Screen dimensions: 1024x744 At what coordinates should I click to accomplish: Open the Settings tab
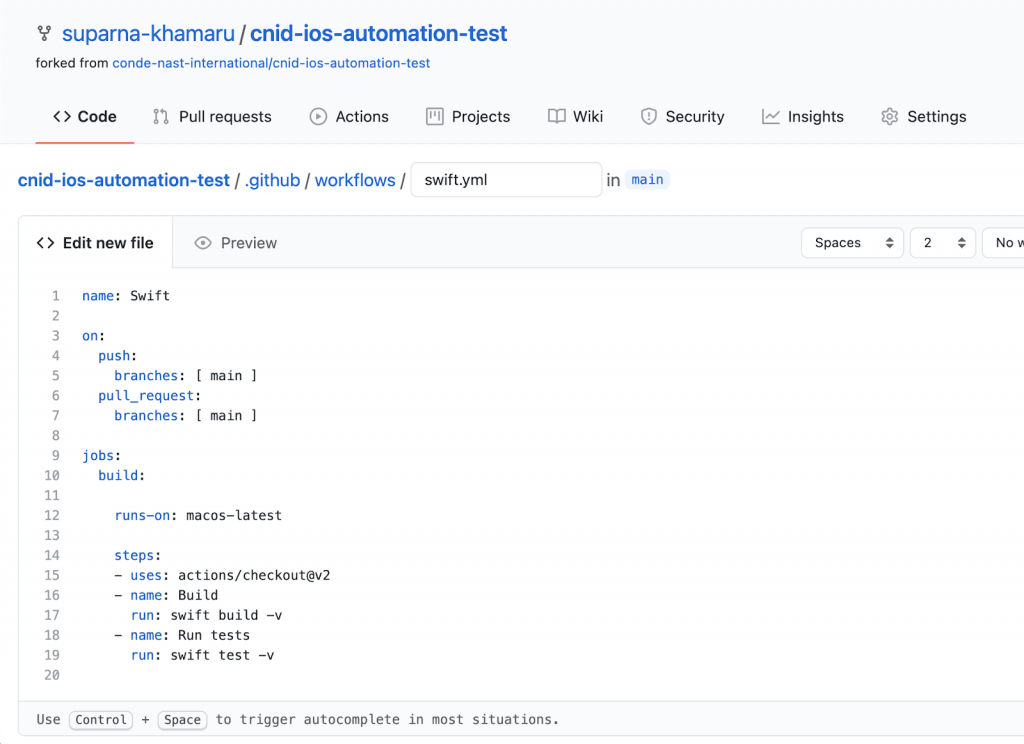(x=923, y=117)
